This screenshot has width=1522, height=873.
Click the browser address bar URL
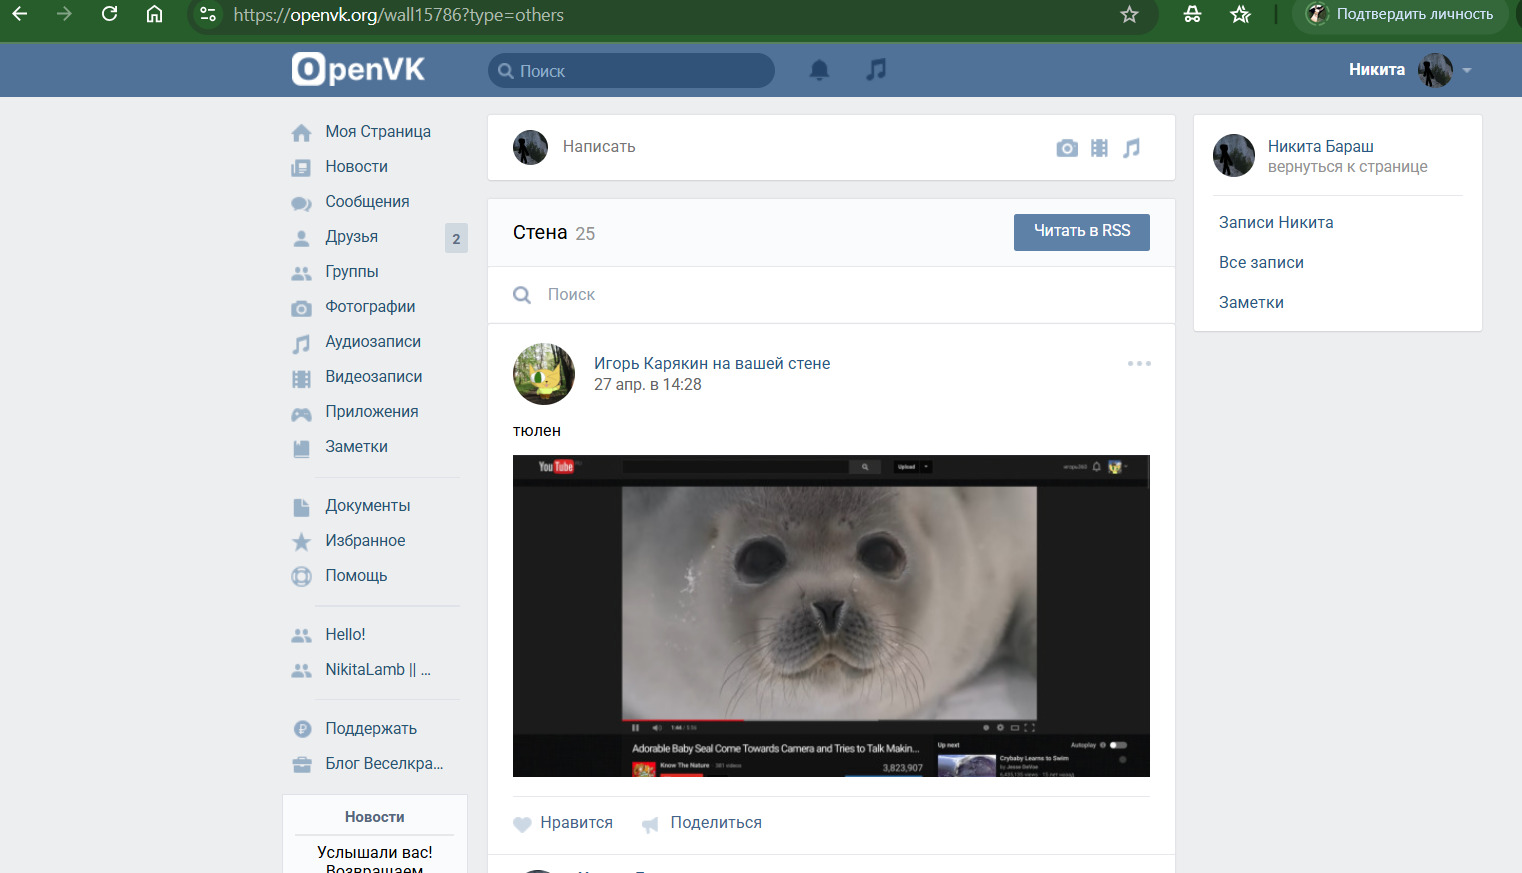(x=399, y=15)
